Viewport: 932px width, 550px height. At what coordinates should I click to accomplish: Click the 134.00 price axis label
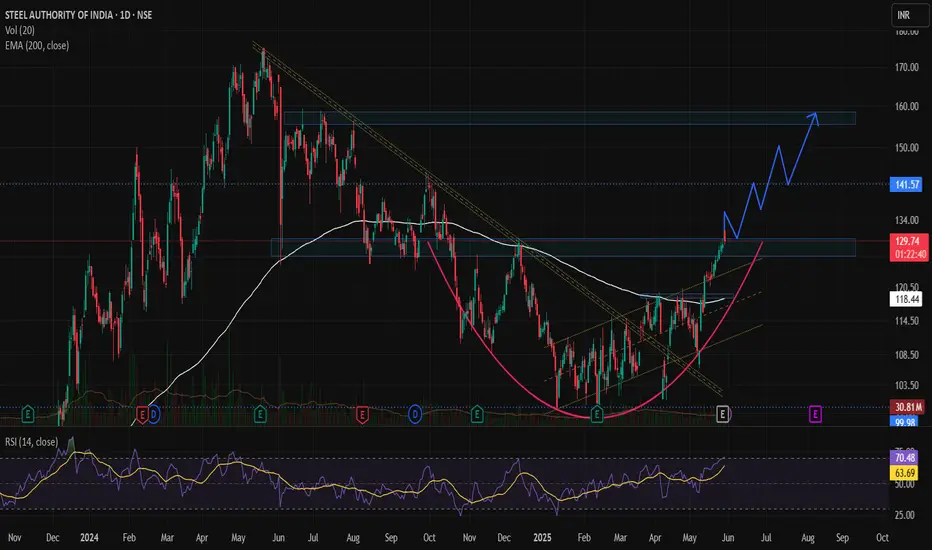[x=907, y=221]
